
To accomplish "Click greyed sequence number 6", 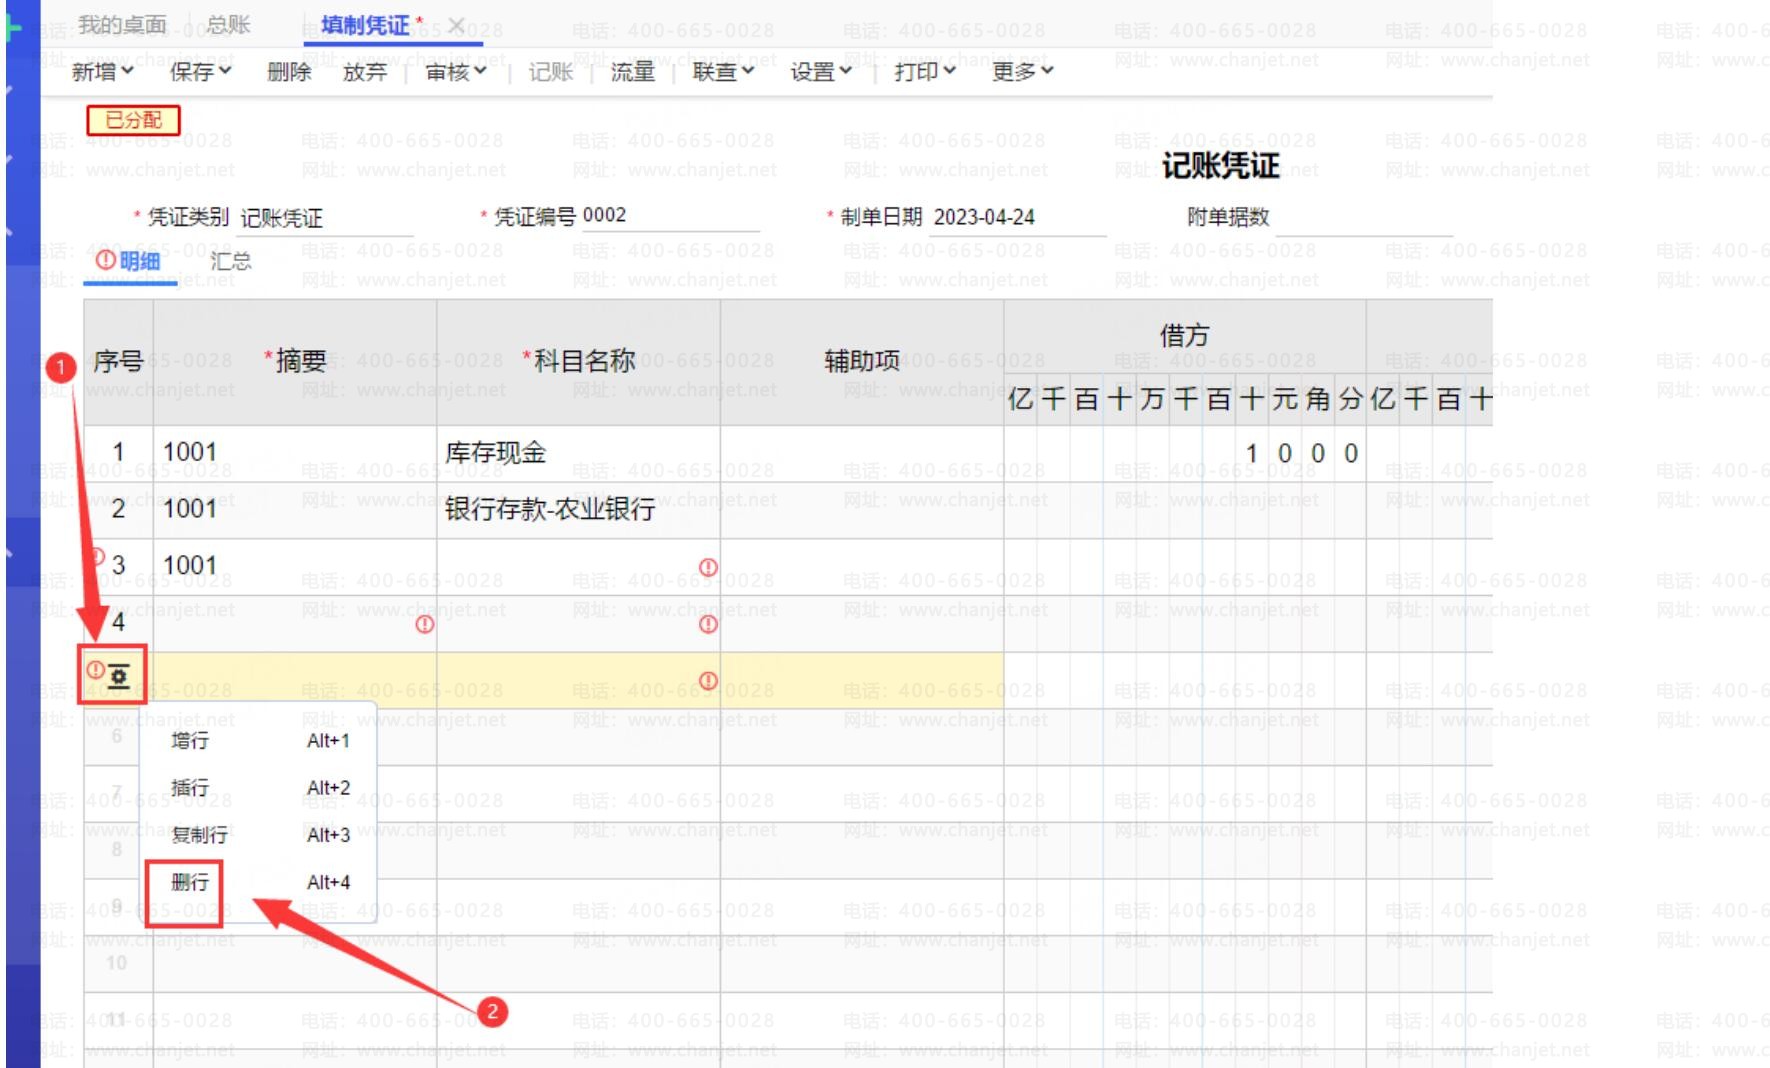I will (x=116, y=736).
